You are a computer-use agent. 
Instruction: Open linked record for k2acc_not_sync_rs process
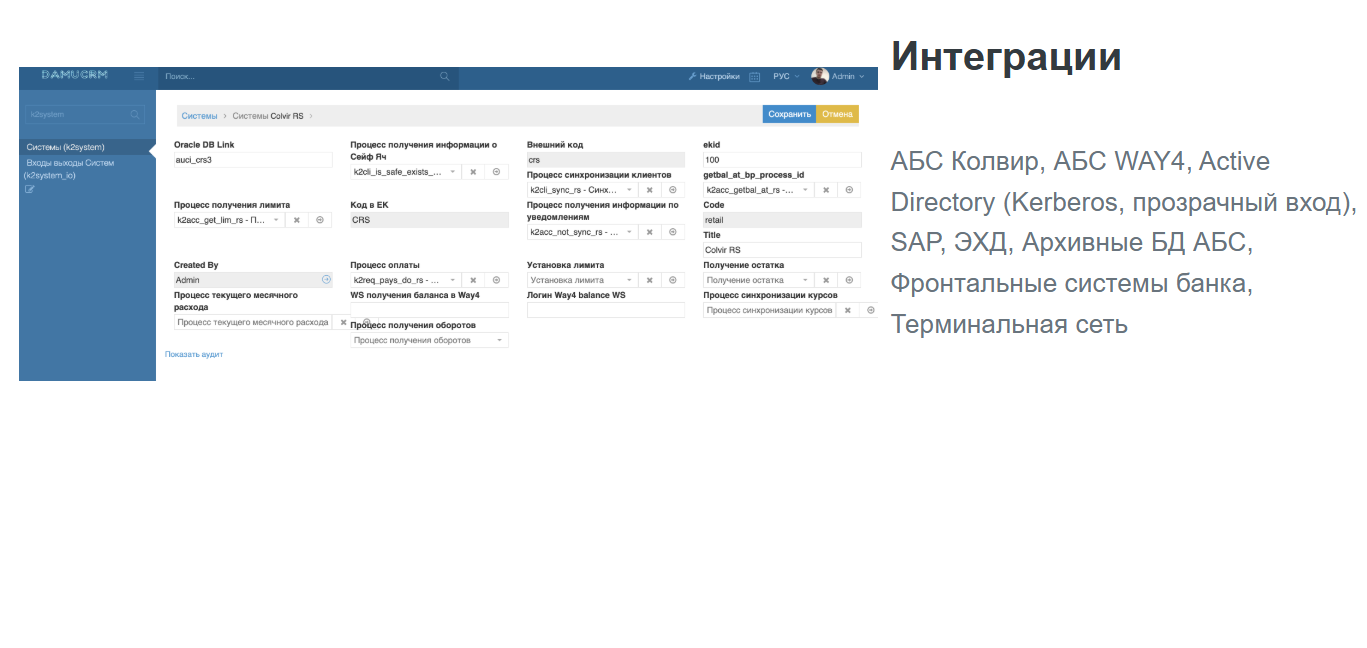coord(673,232)
